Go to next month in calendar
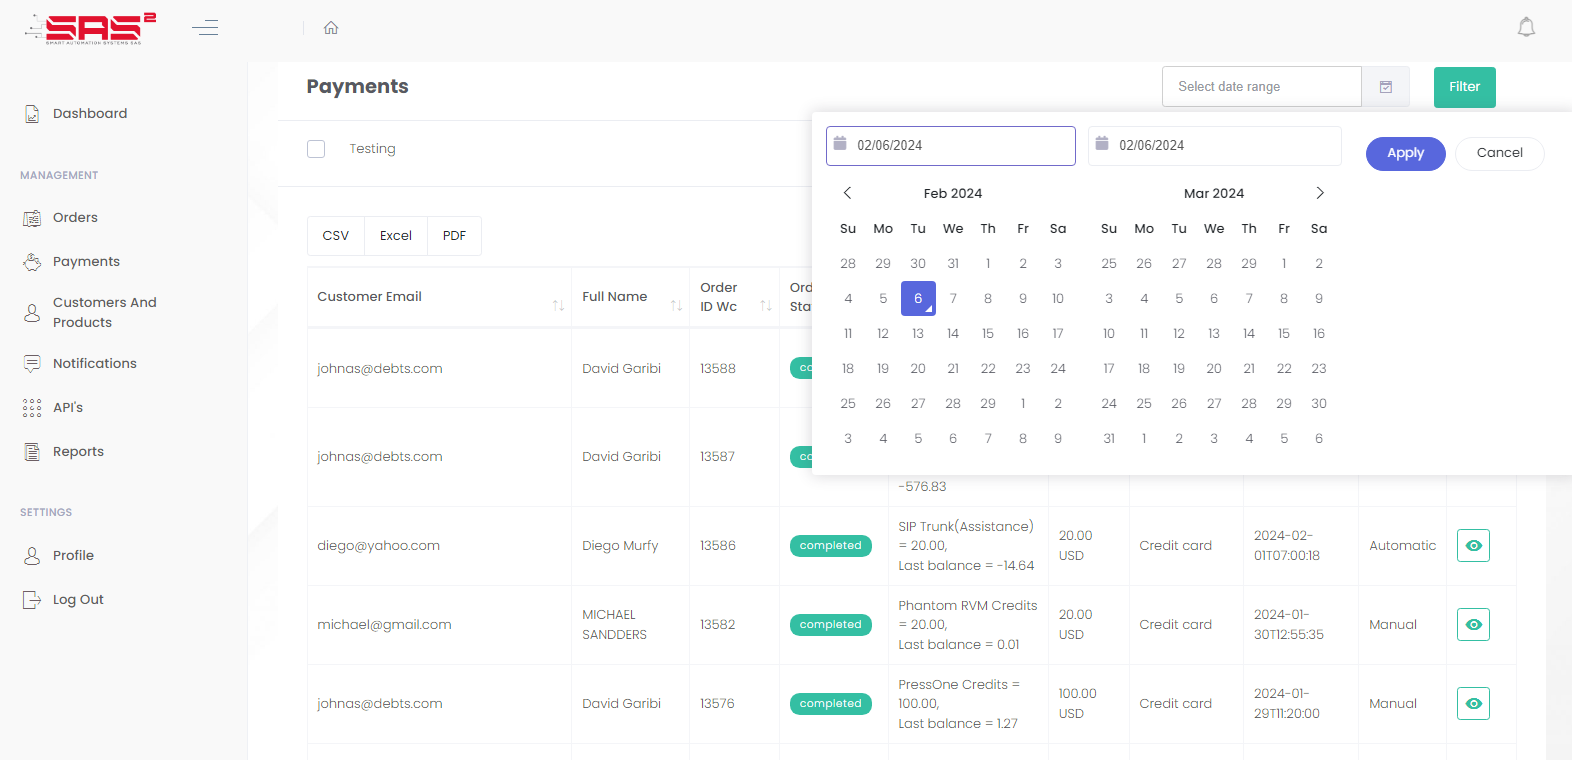Viewport: 1572px width, 760px height. [1320, 193]
